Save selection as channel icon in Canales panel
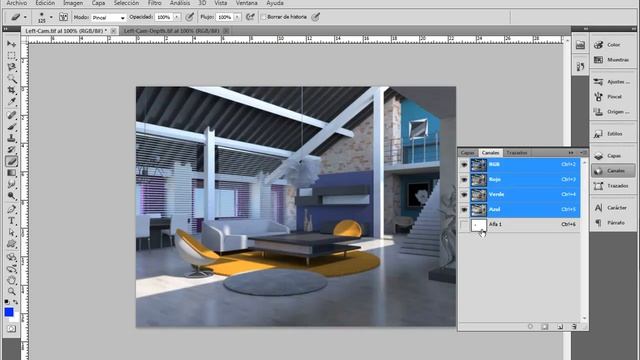This screenshot has height=360, width=640. pyautogui.click(x=545, y=327)
